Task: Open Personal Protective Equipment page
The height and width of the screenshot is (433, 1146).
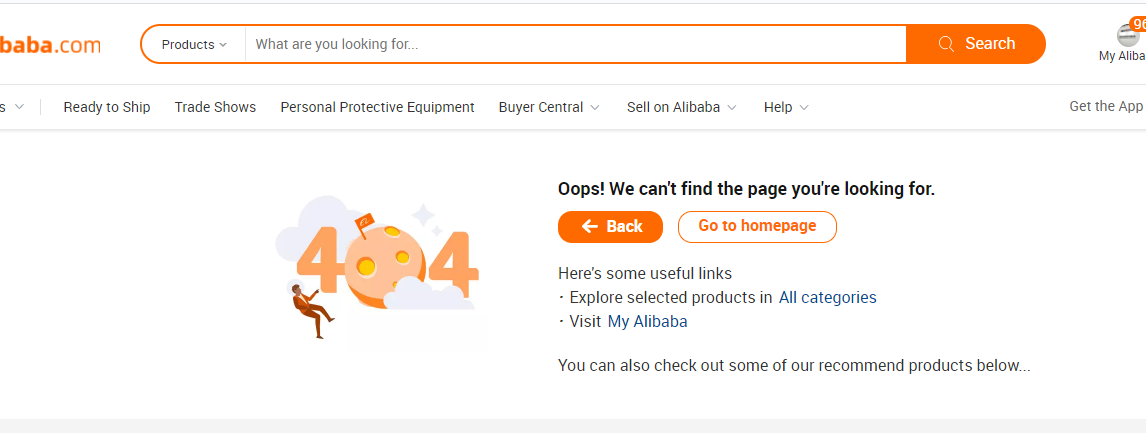Action: [x=377, y=107]
